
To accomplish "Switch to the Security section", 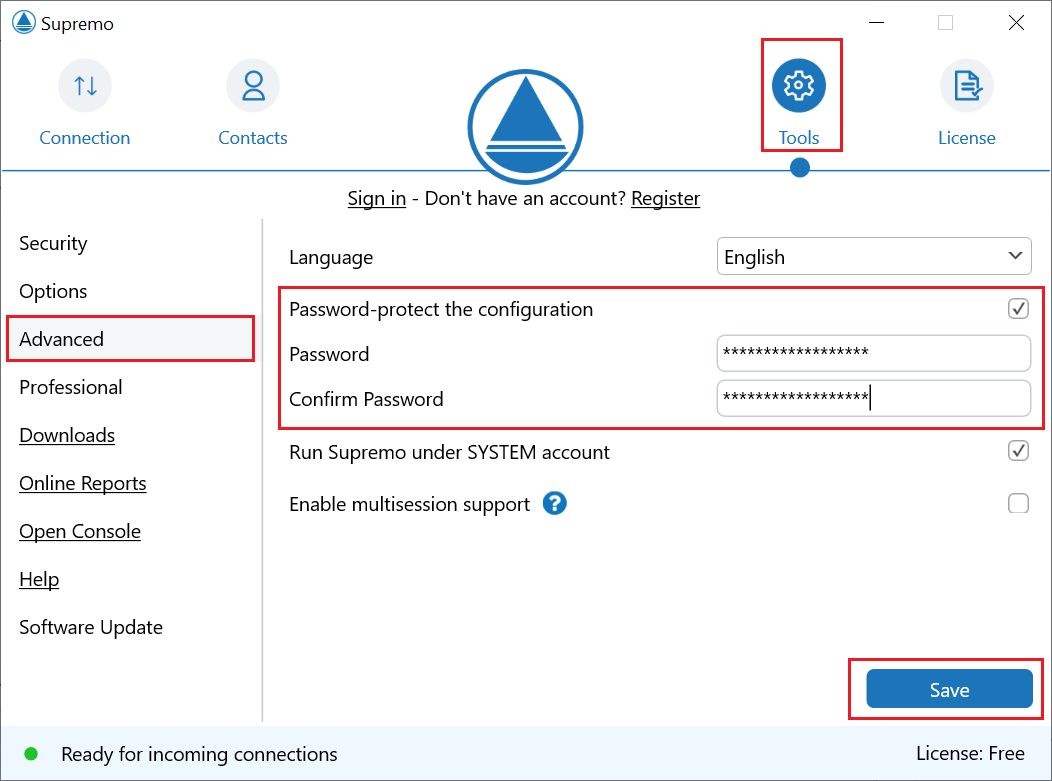I will (x=53, y=243).
